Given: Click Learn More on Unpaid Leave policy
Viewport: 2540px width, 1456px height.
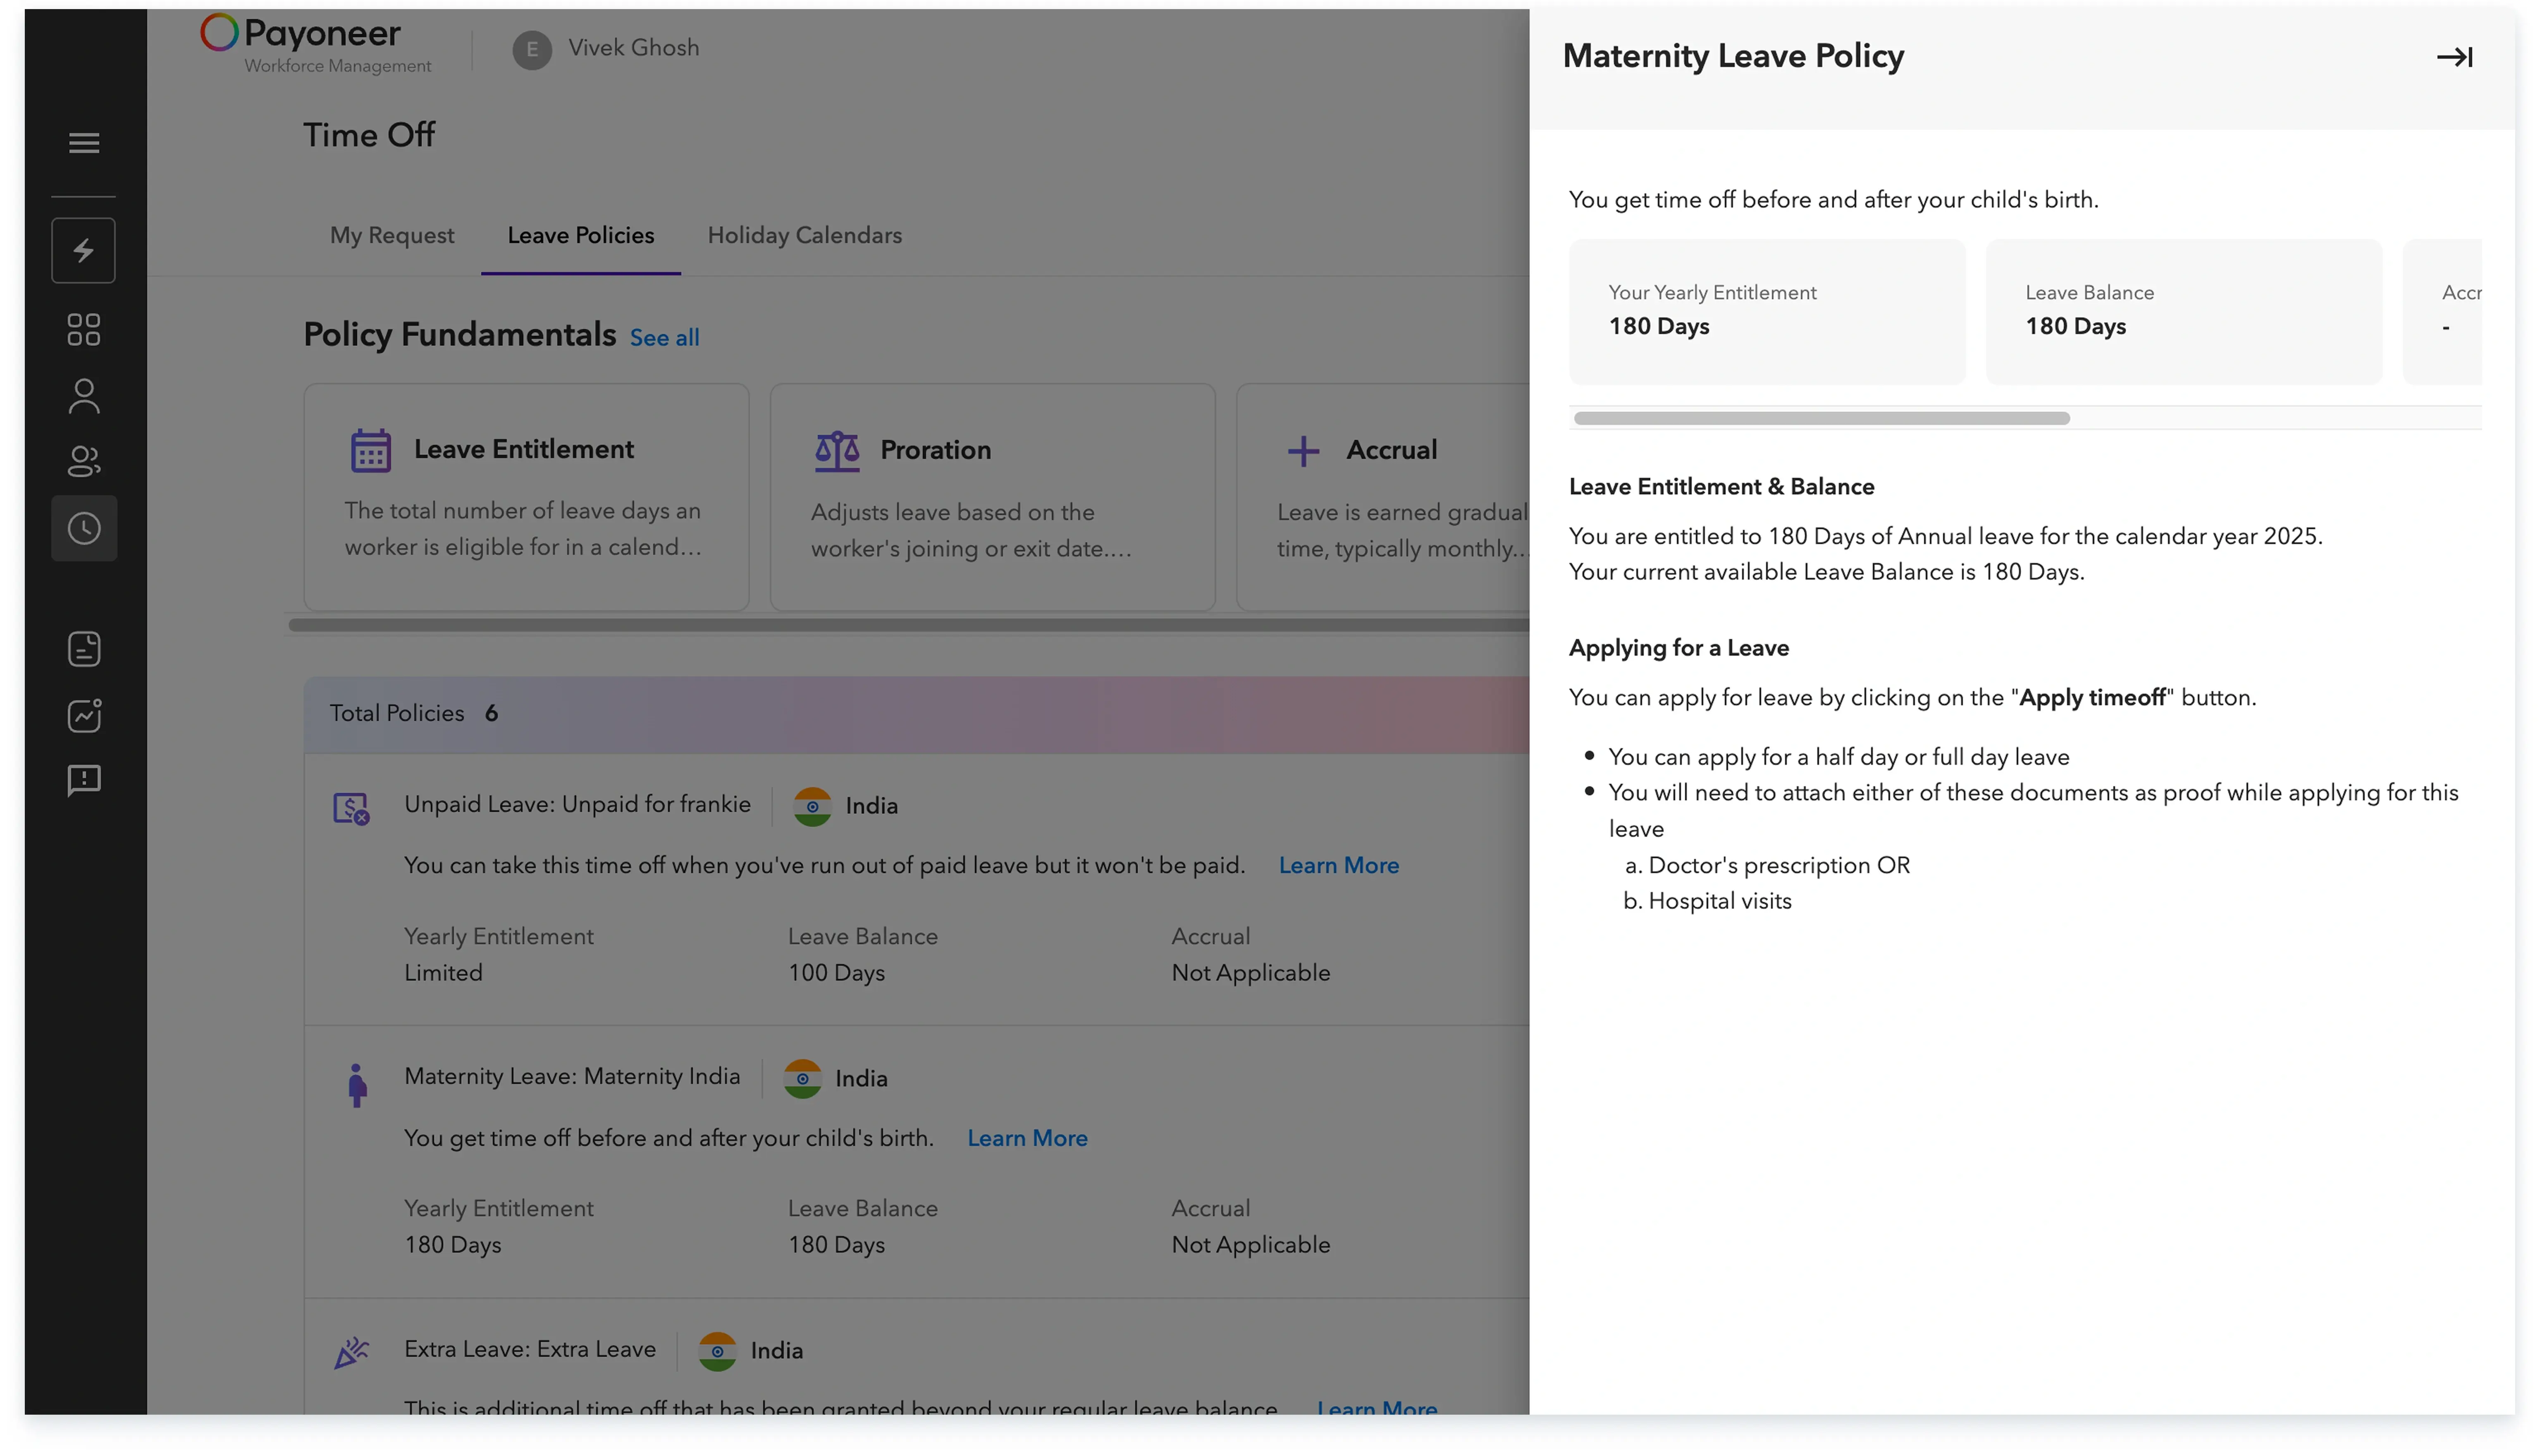Looking at the screenshot, I should (1339, 865).
